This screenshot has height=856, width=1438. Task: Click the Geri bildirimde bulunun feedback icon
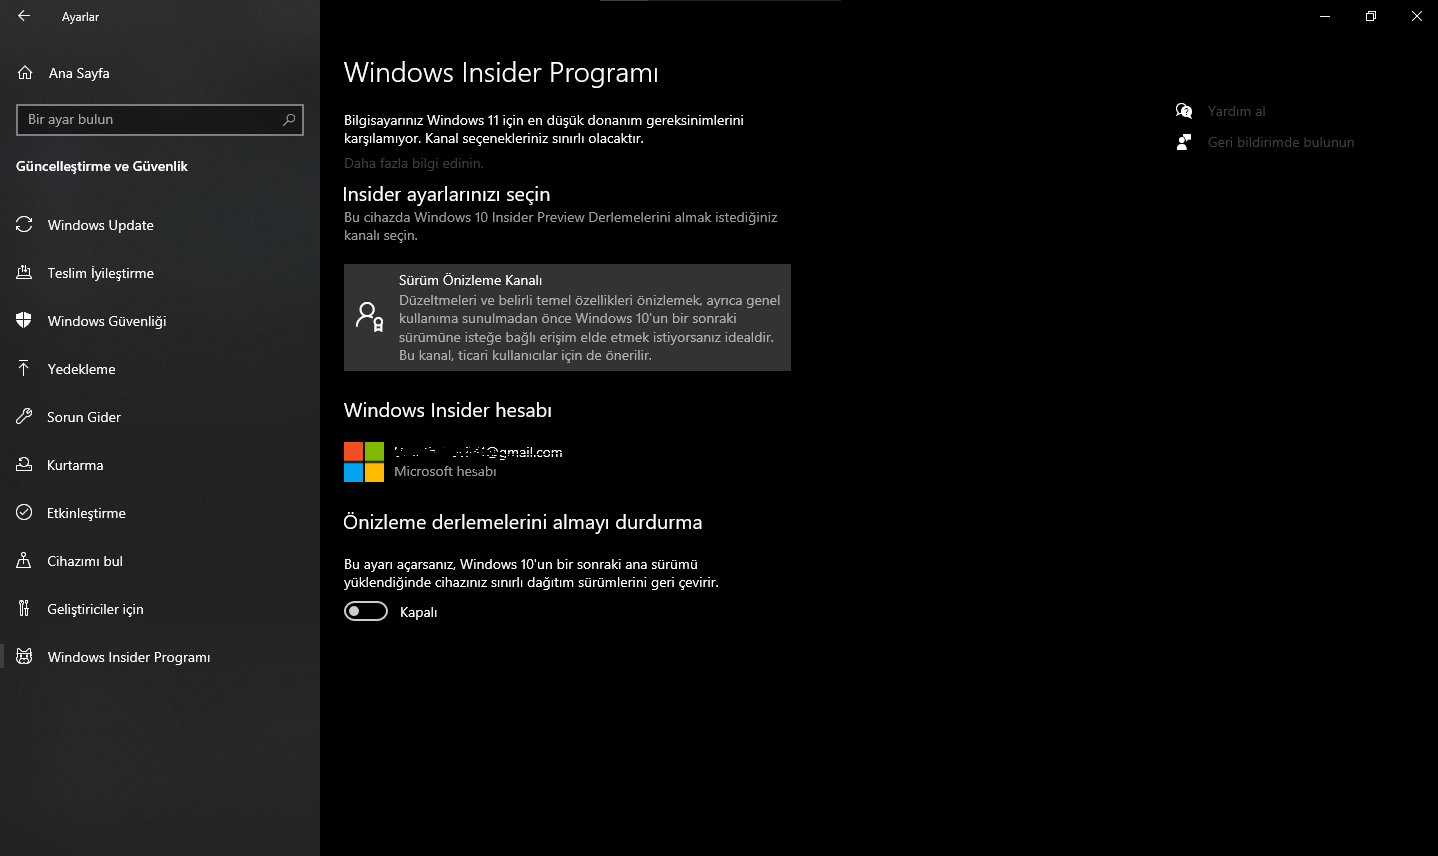tap(1184, 142)
